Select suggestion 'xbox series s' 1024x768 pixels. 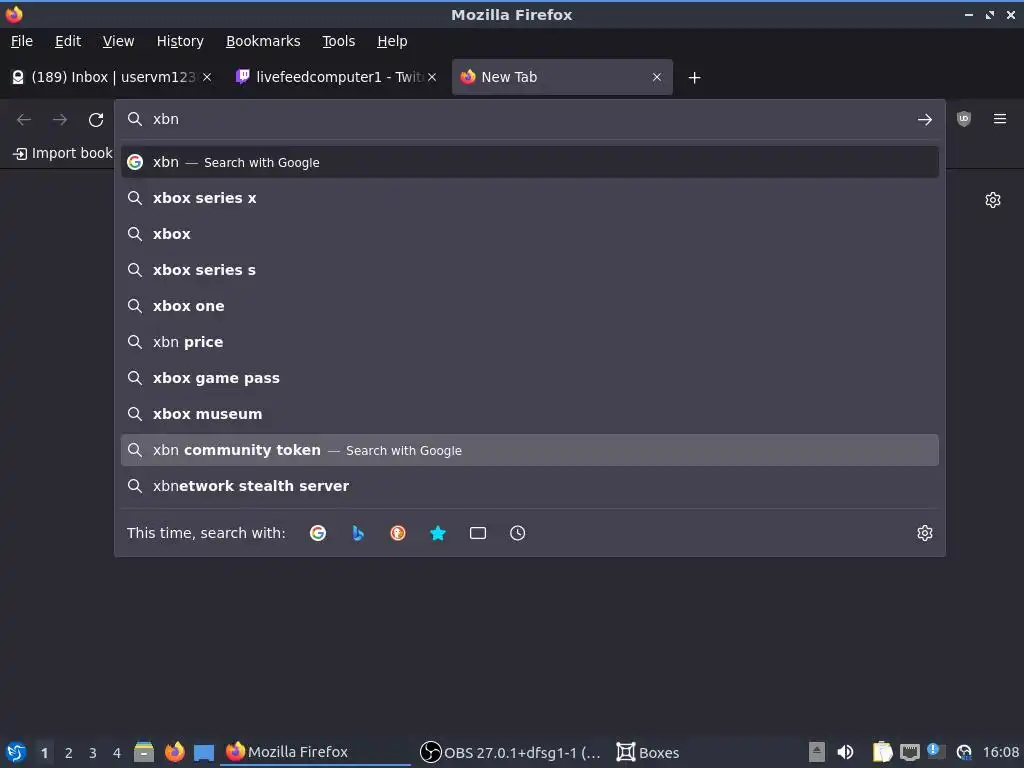pos(530,270)
